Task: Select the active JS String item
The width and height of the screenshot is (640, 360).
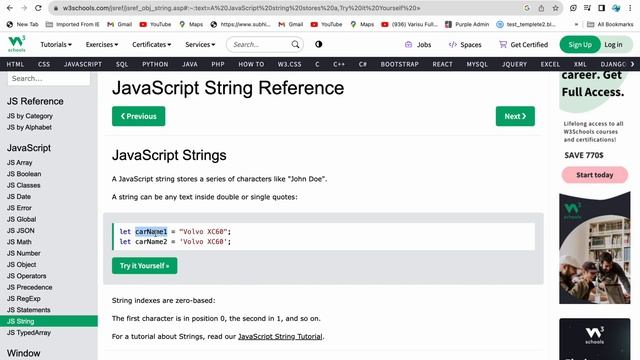Action: tap(49, 321)
